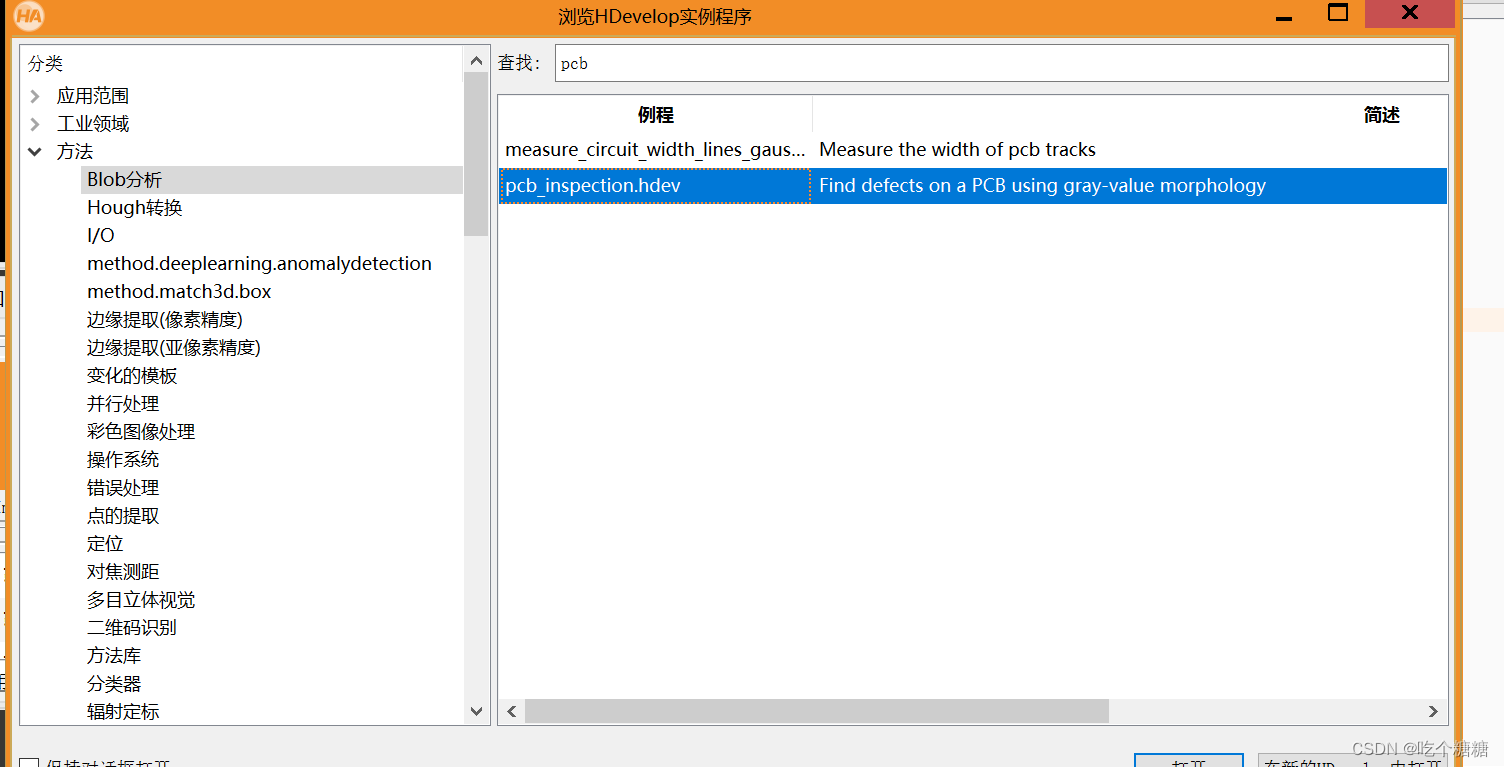1504x767 pixels.
Task: Select the 分类器 entry
Action: 114,684
